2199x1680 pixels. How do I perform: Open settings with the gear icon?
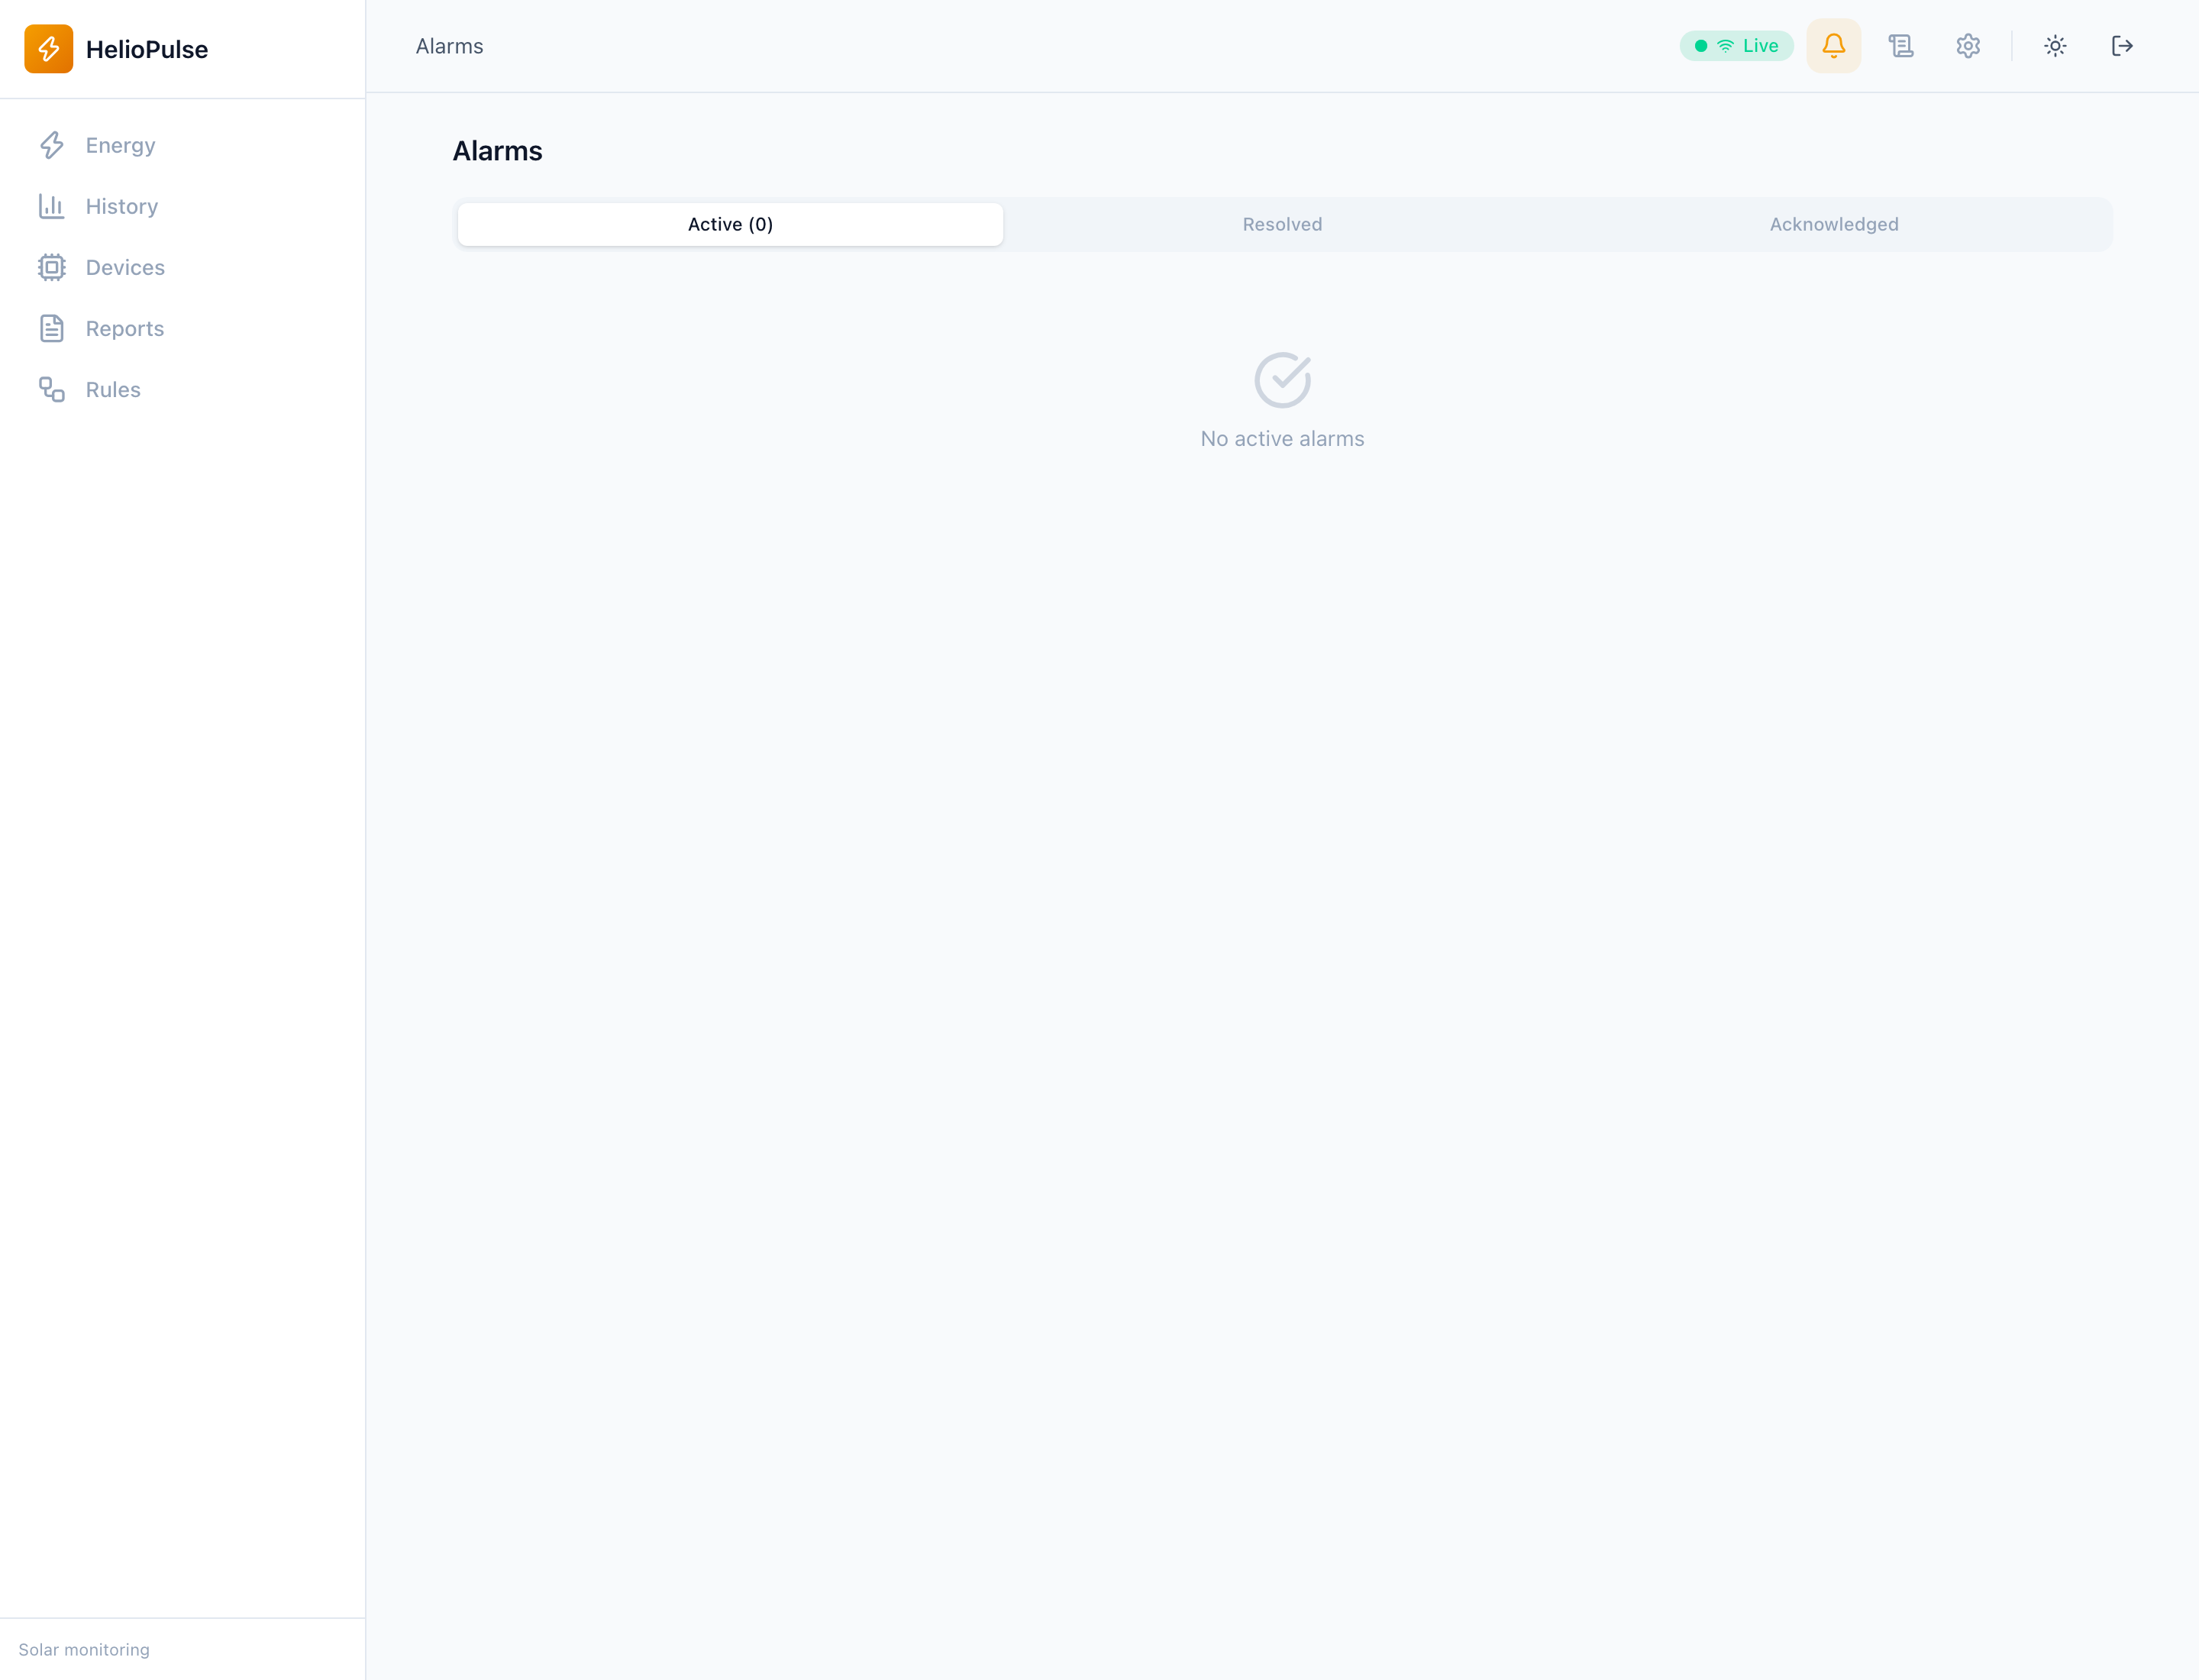click(x=1967, y=46)
